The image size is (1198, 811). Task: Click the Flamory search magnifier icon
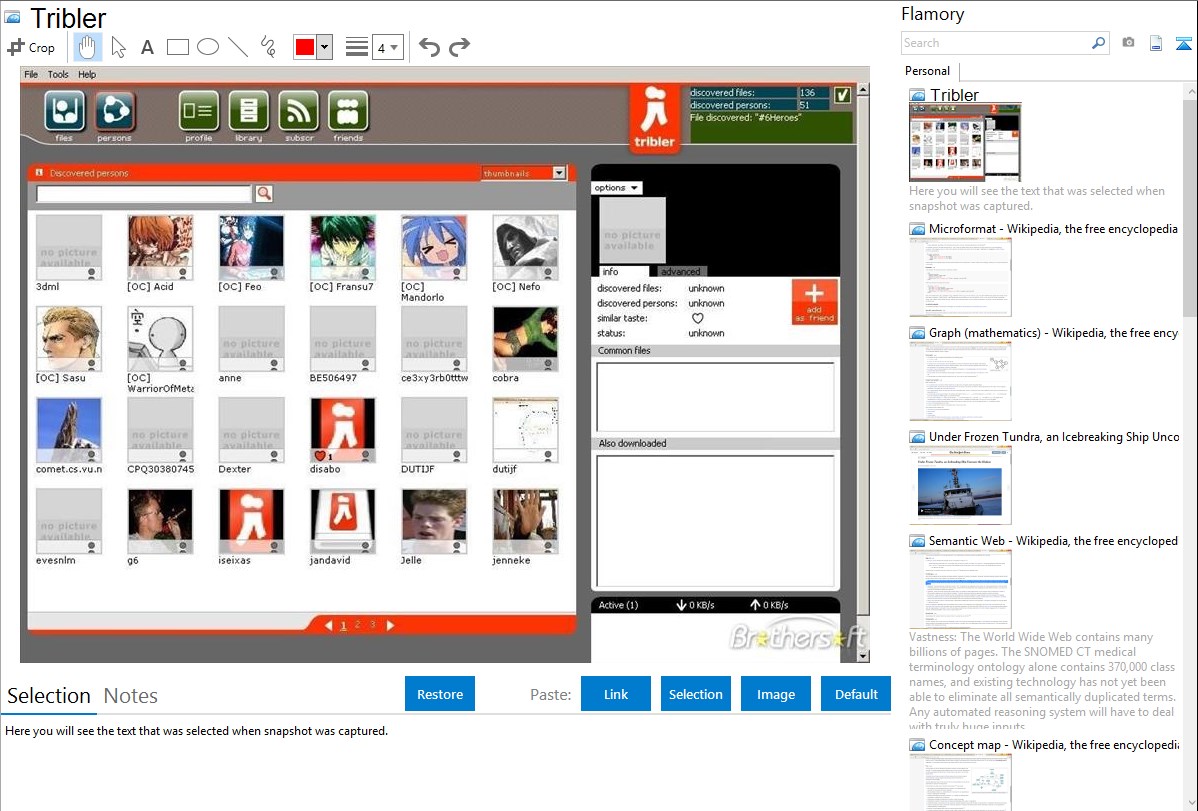(x=1099, y=43)
